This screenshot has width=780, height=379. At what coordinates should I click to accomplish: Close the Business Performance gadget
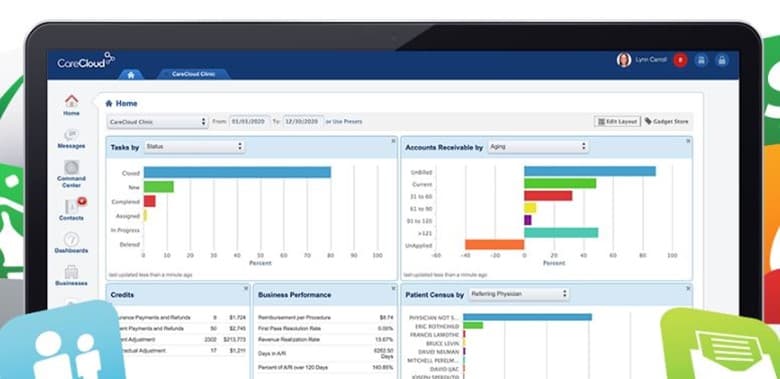click(393, 288)
